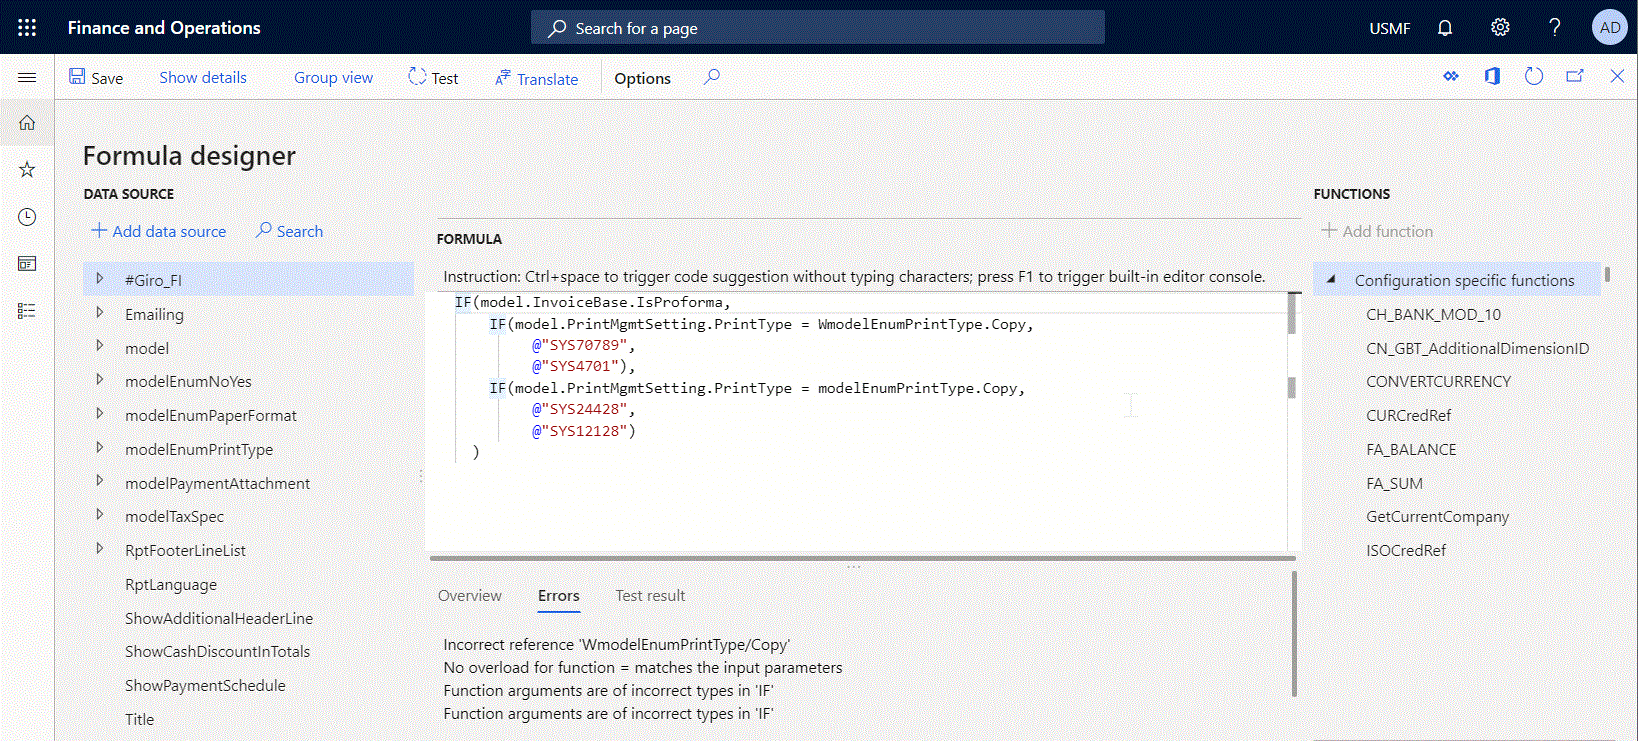This screenshot has height=741, width=1638.
Task: Select the CONVERTCURRENCY function
Action: tap(1438, 382)
